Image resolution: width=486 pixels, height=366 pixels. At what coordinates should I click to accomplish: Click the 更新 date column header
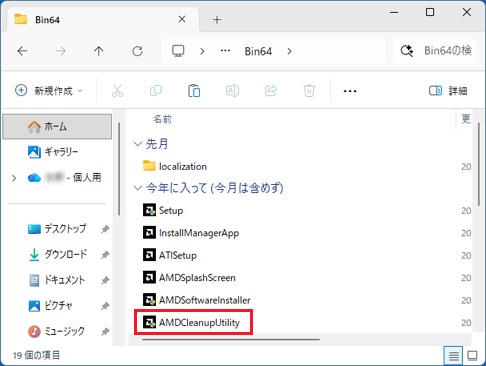coord(466,119)
